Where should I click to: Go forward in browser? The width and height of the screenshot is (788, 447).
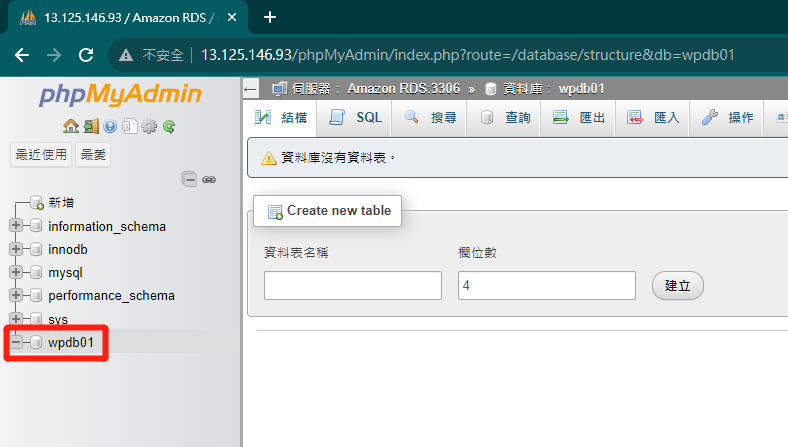[x=54, y=55]
